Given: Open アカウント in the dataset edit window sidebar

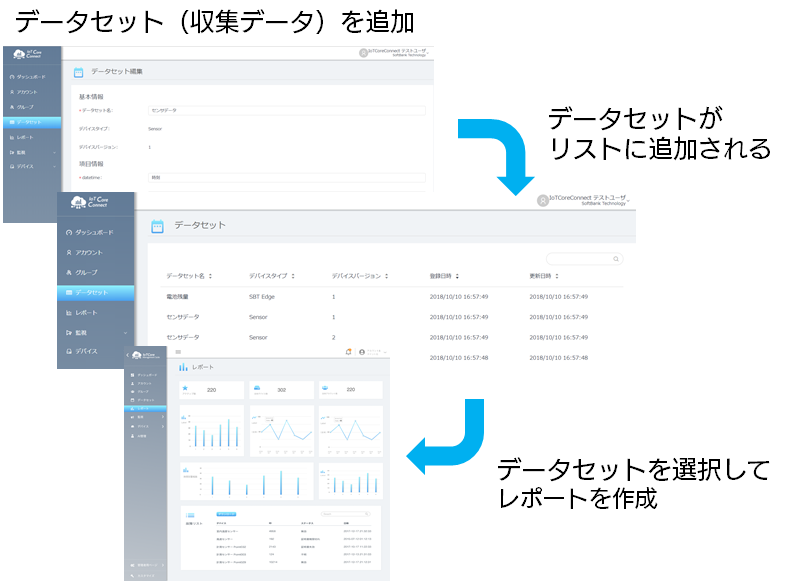Looking at the screenshot, I should pos(24,92).
